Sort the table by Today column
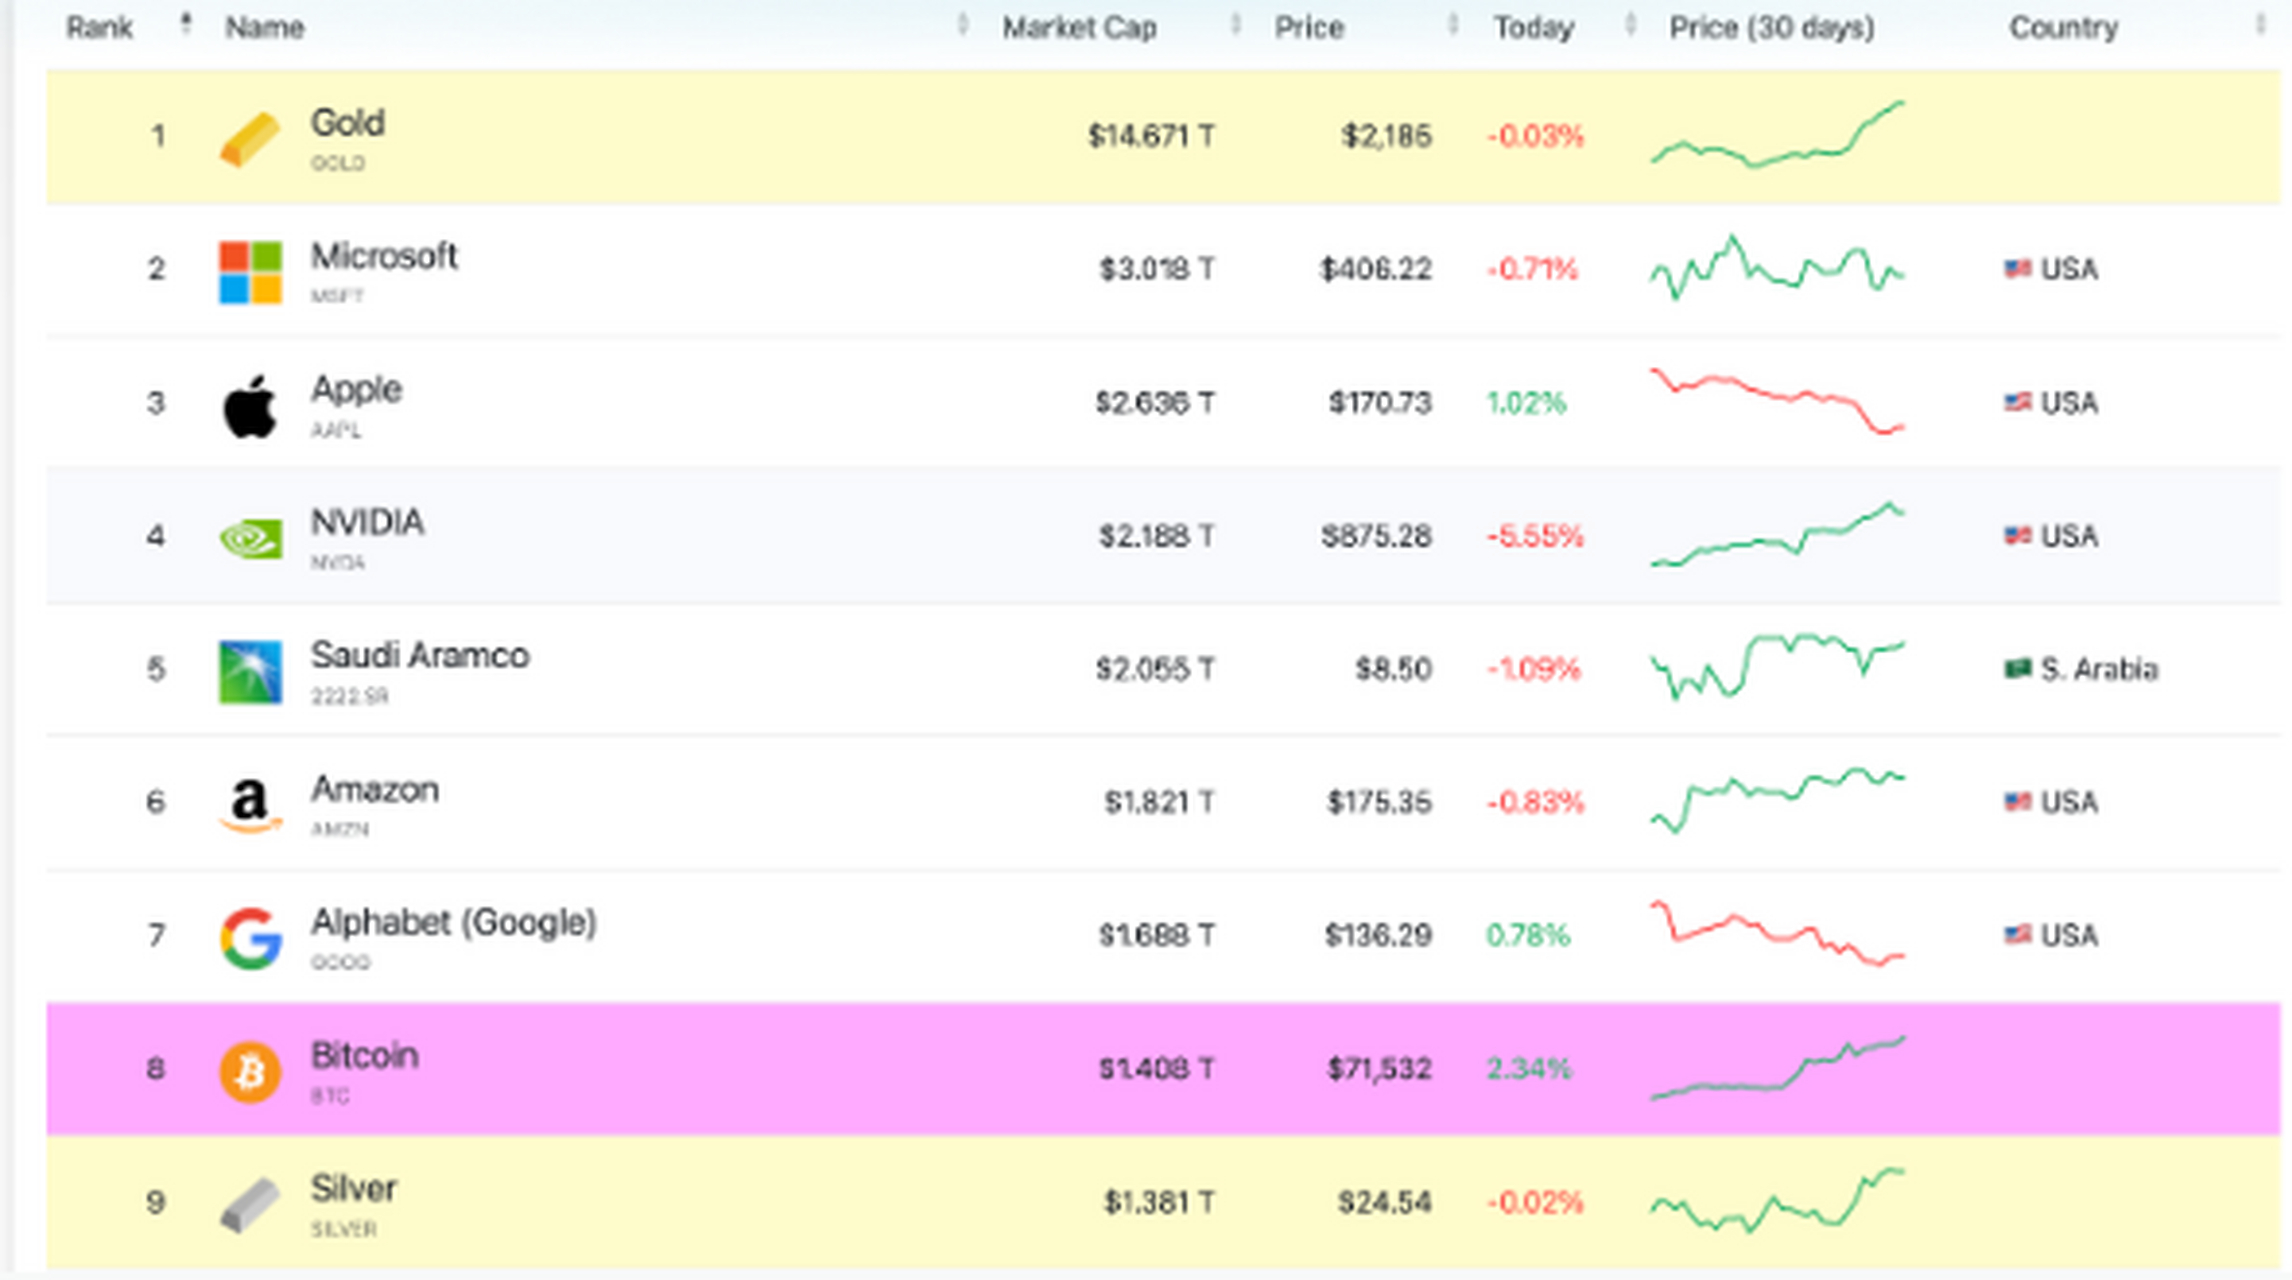The height and width of the screenshot is (1280, 2292). click(1630, 24)
